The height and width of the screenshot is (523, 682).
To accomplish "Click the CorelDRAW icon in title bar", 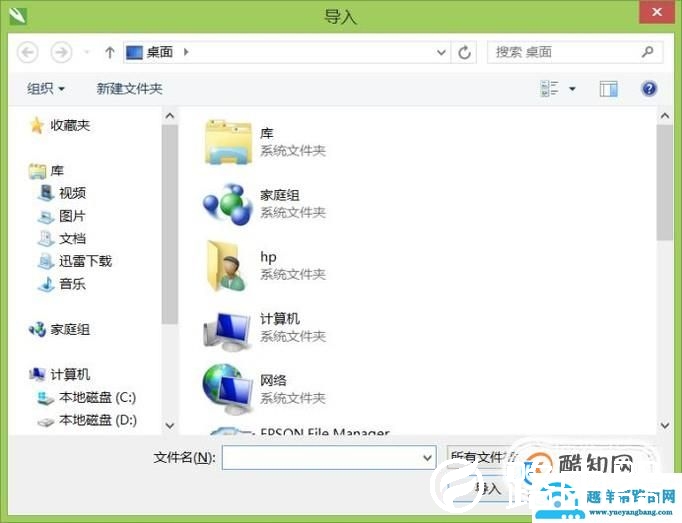I will point(18,16).
